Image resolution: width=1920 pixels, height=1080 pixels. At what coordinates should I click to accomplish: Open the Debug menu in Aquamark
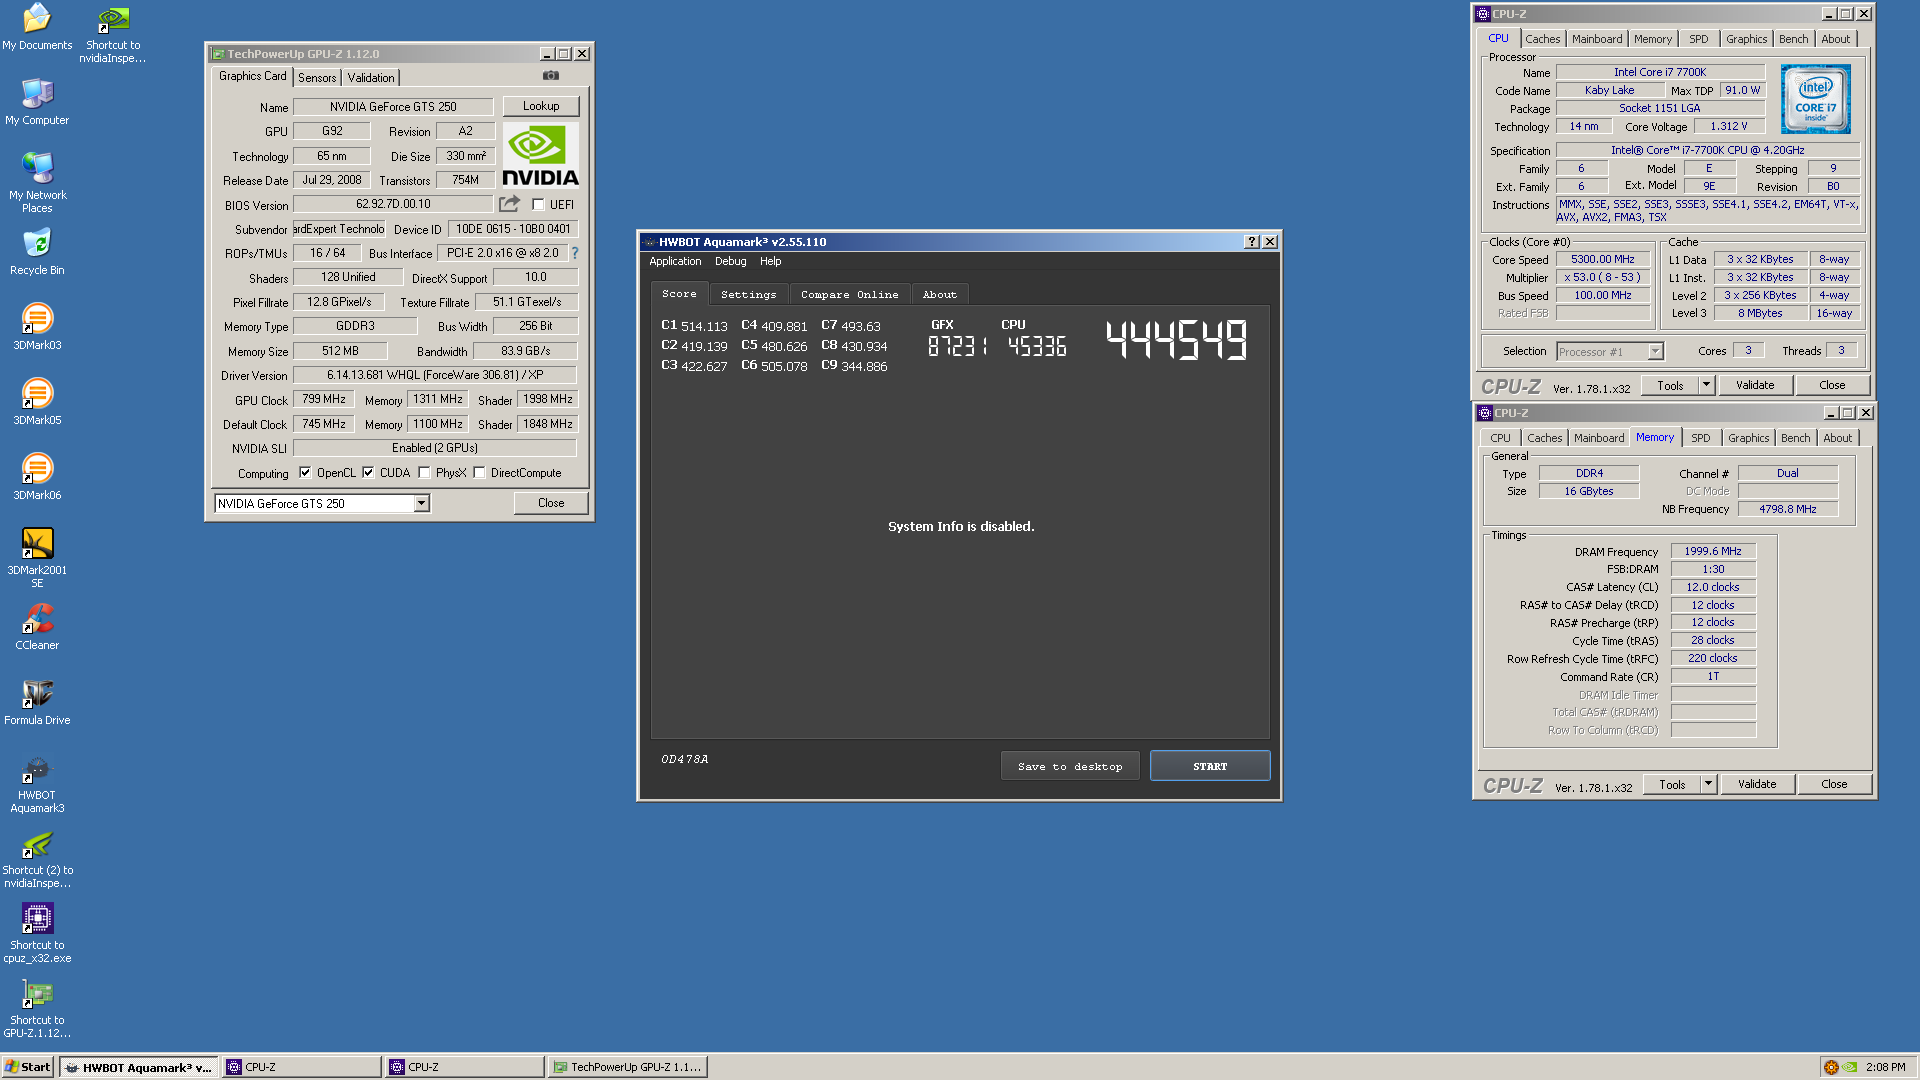(x=730, y=261)
